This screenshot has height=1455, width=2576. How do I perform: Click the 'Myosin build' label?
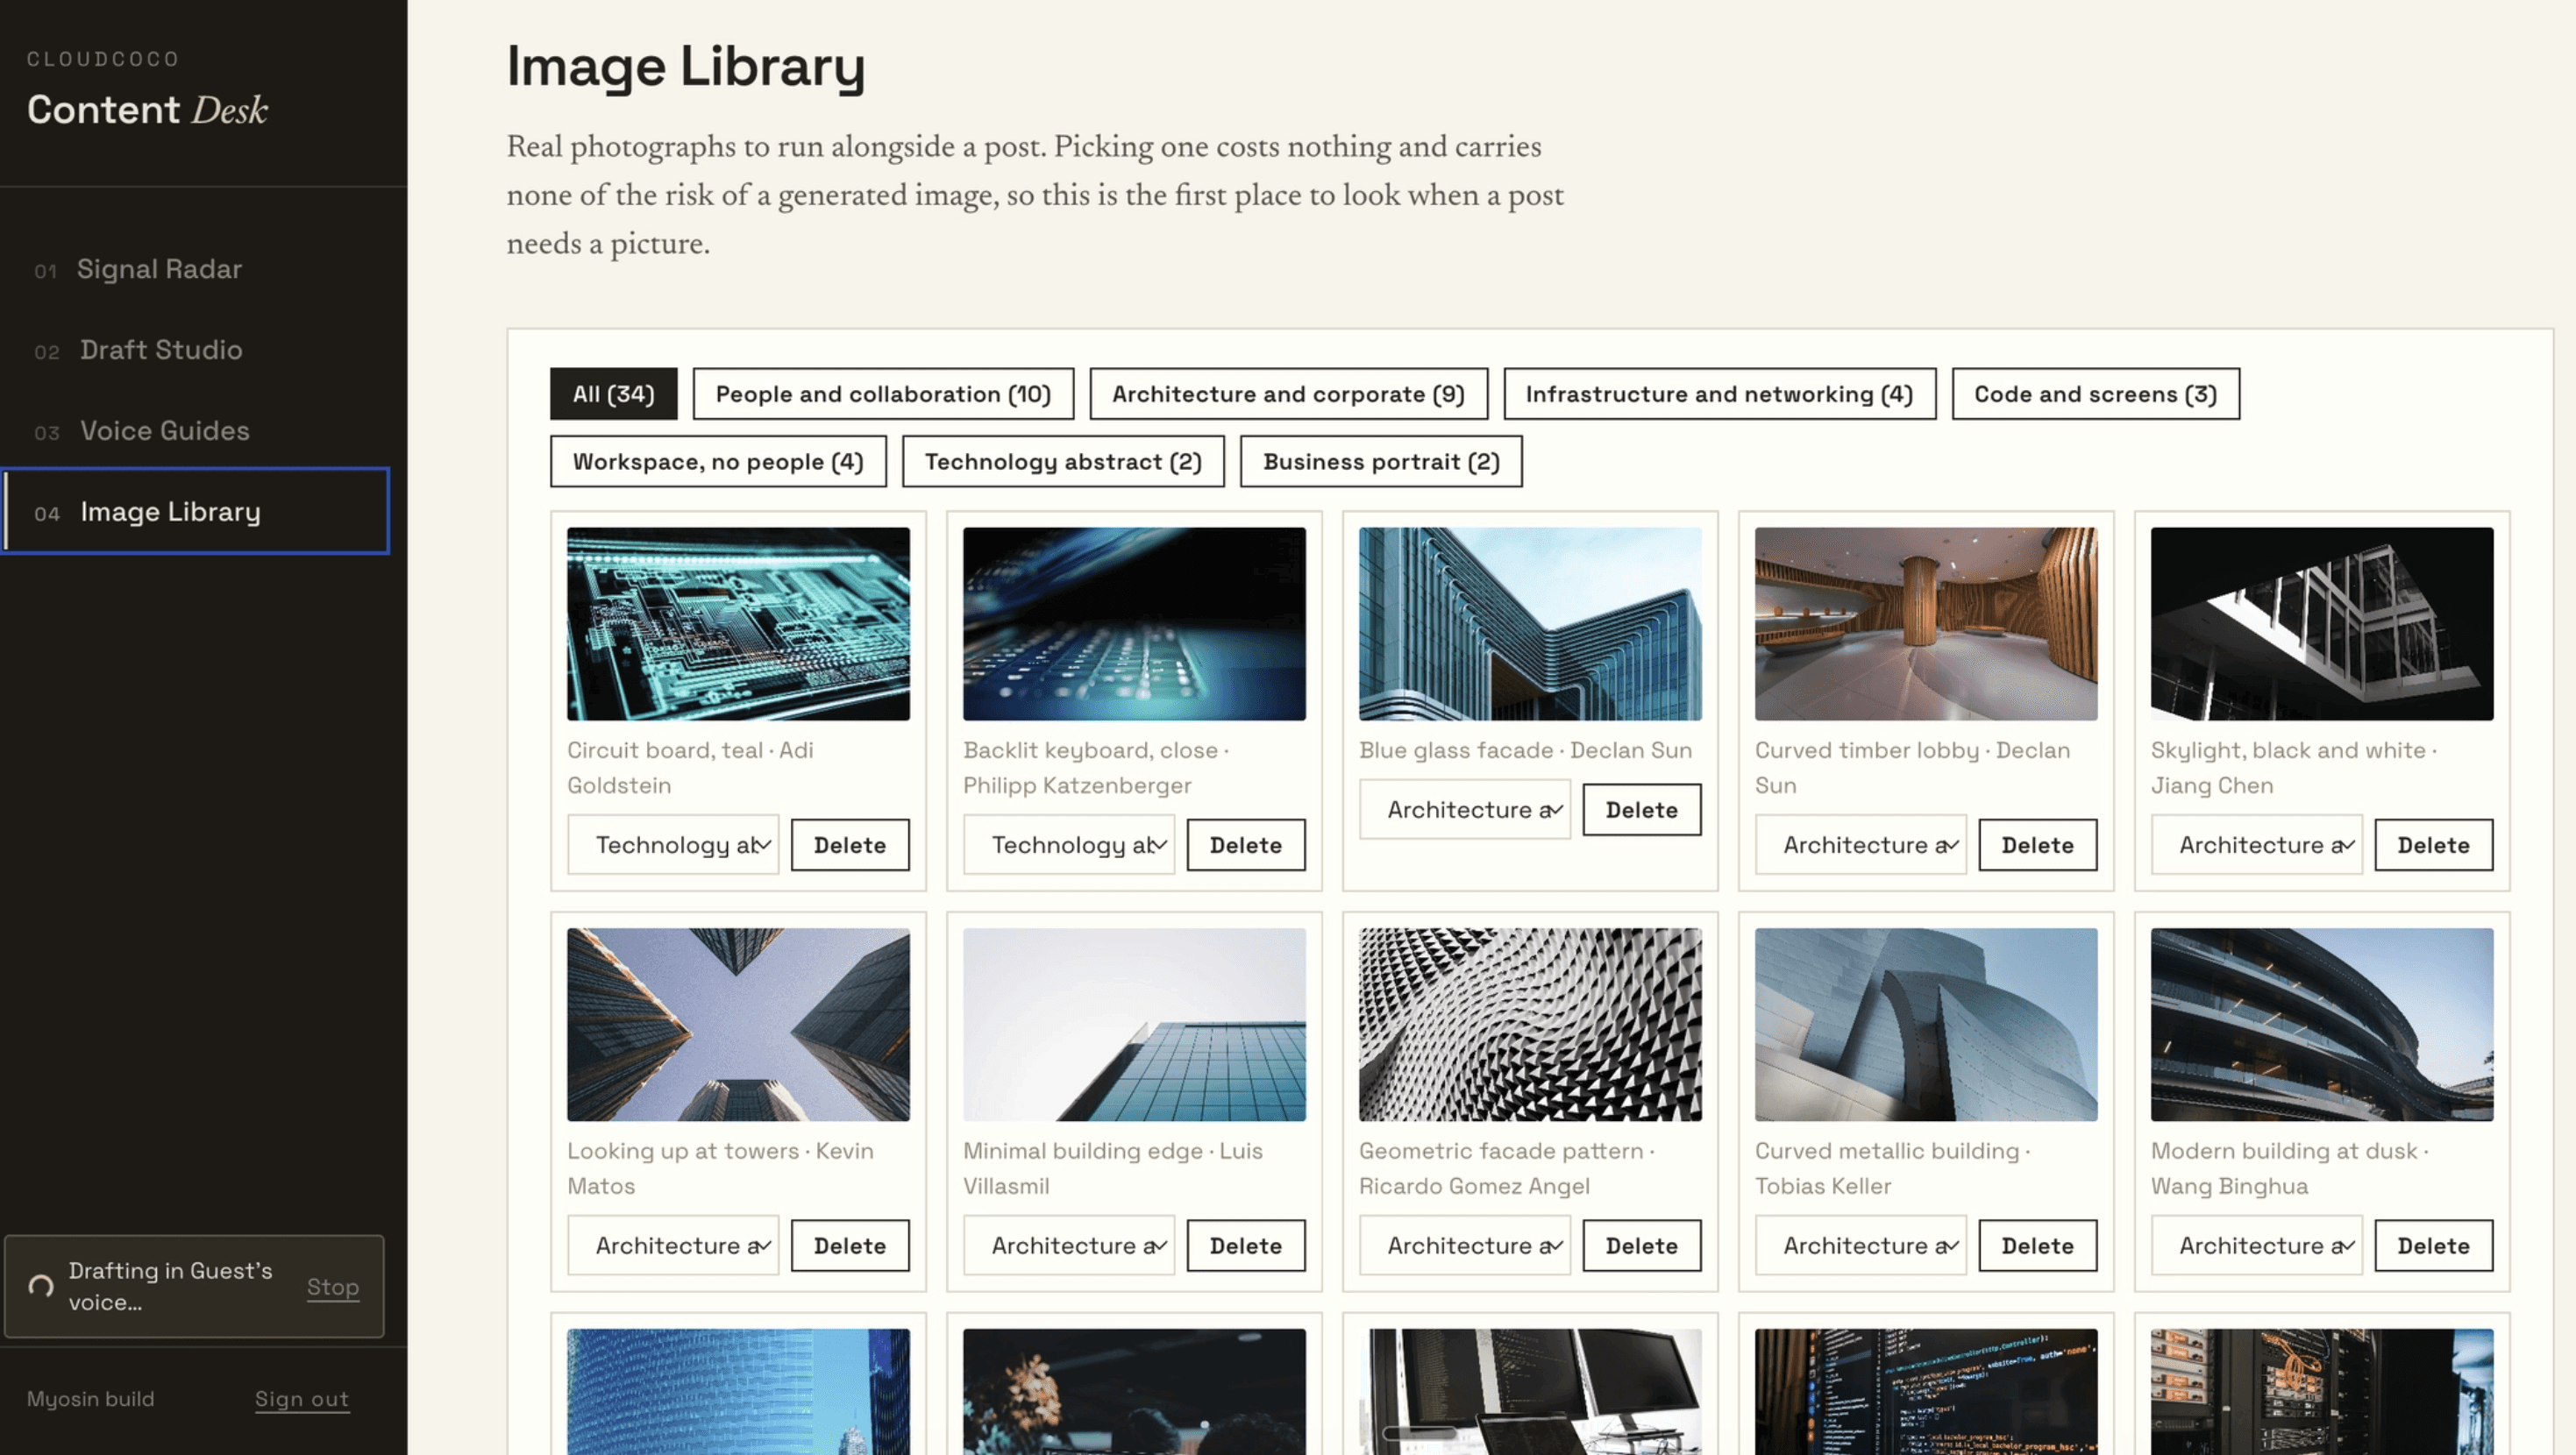point(91,1399)
